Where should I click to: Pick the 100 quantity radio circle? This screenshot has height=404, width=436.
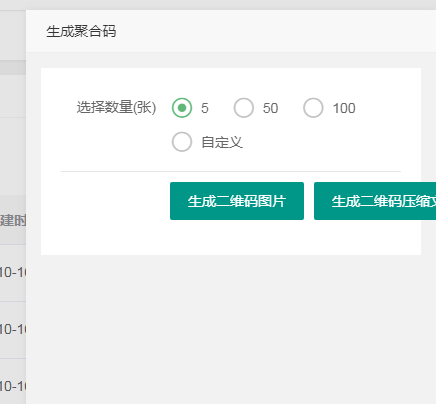pos(313,108)
